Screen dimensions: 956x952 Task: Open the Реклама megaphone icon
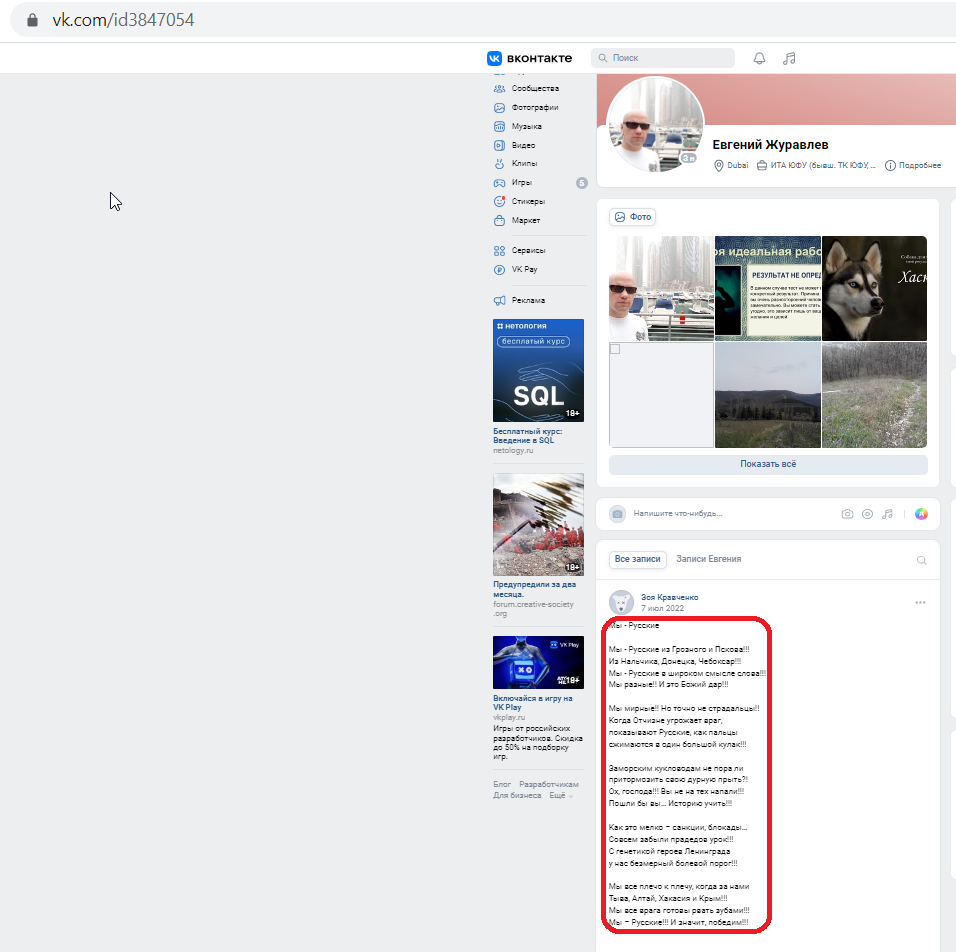499,300
